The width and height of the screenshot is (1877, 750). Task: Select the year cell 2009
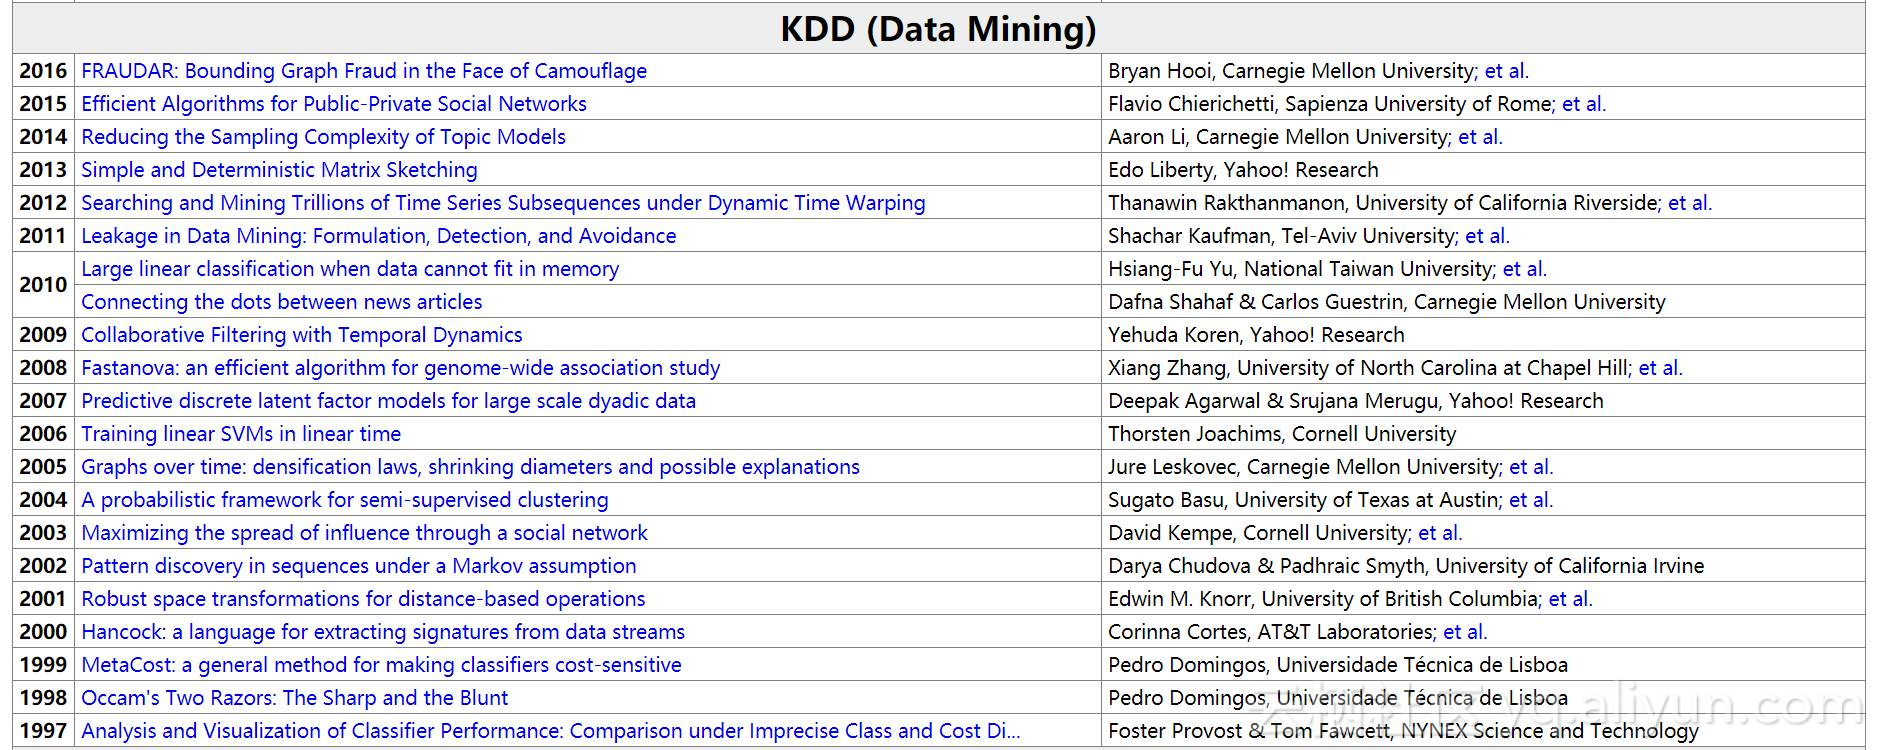click(43, 335)
